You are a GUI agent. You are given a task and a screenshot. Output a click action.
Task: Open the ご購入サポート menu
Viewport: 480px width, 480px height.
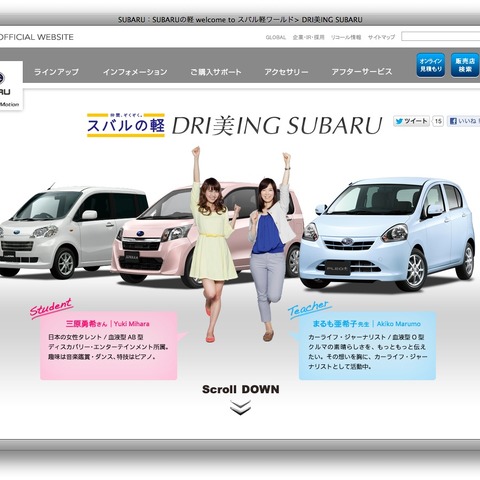(x=216, y=72)
